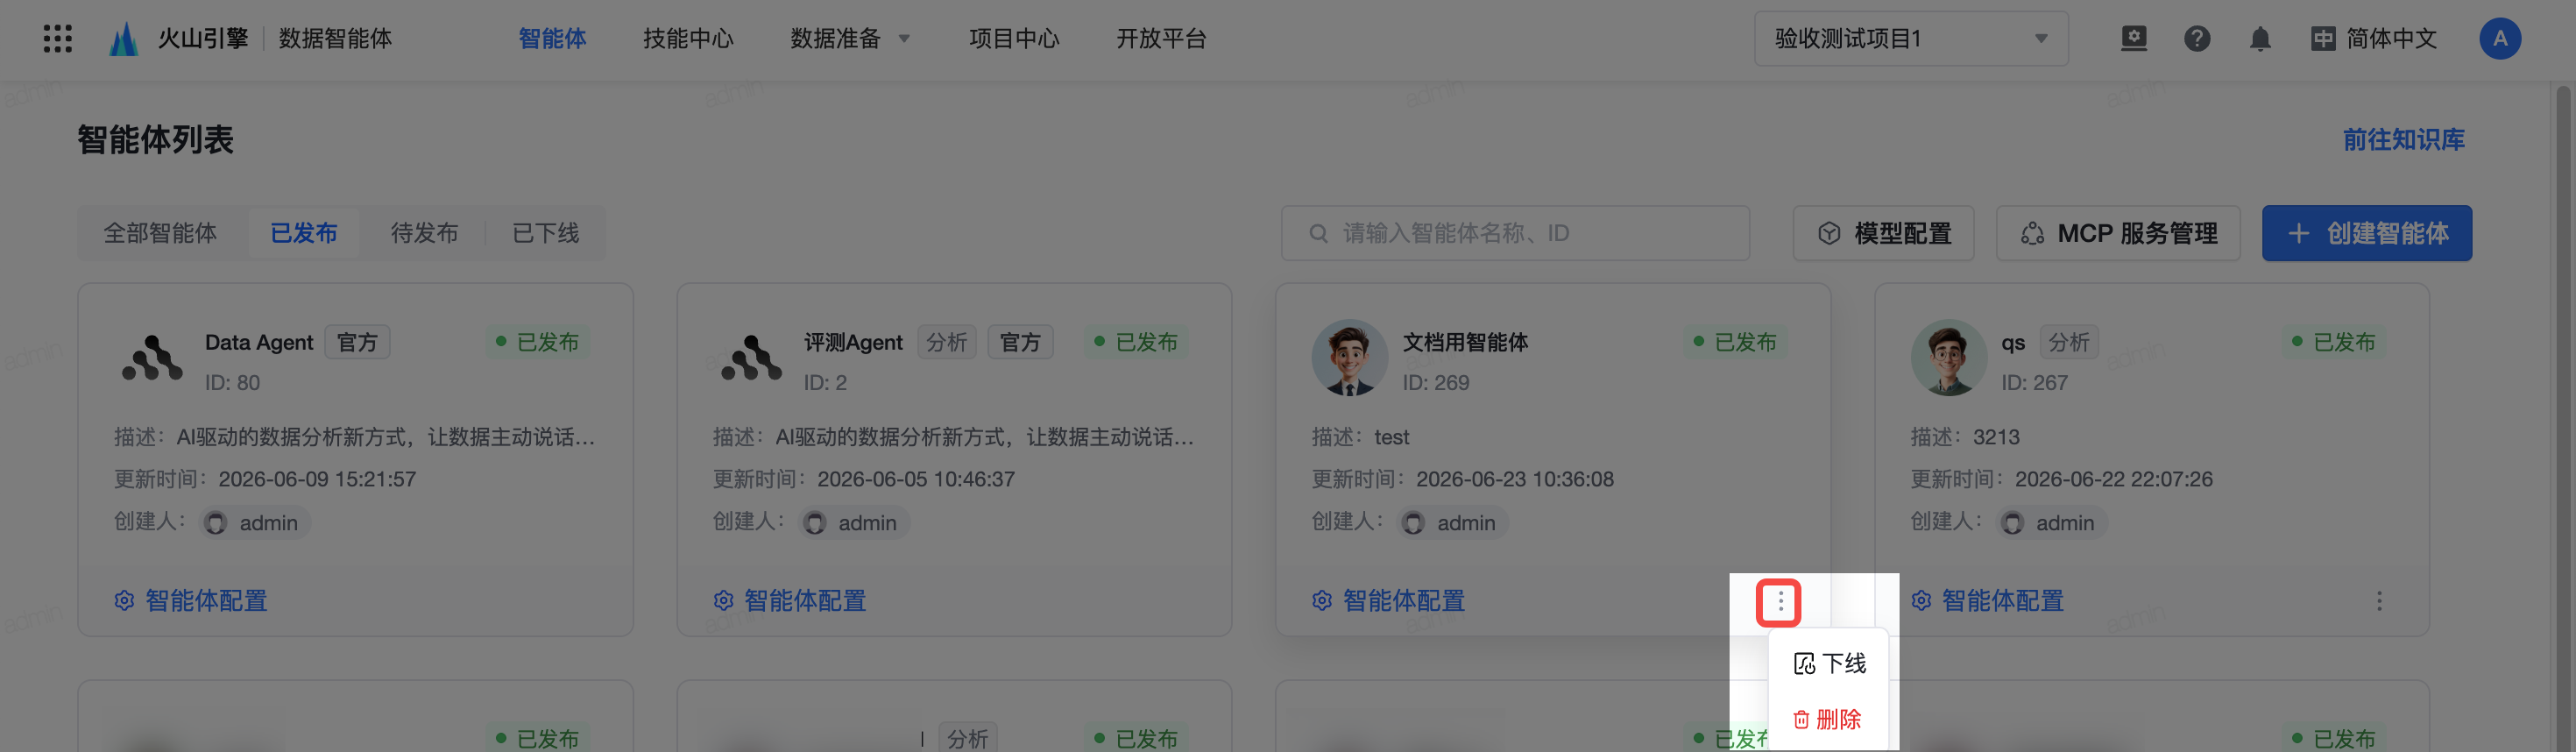Click gear icon of 文档用智能体 智能体配置
Screen dimensions: 2576x752
[1321, 601]
